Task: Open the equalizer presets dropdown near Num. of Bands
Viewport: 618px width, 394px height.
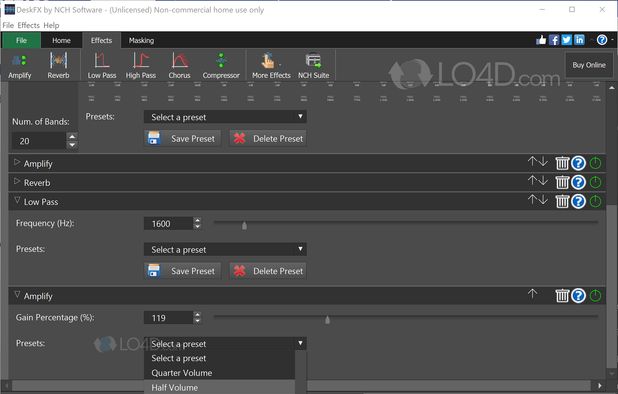Action: click(x=225, y=117)
